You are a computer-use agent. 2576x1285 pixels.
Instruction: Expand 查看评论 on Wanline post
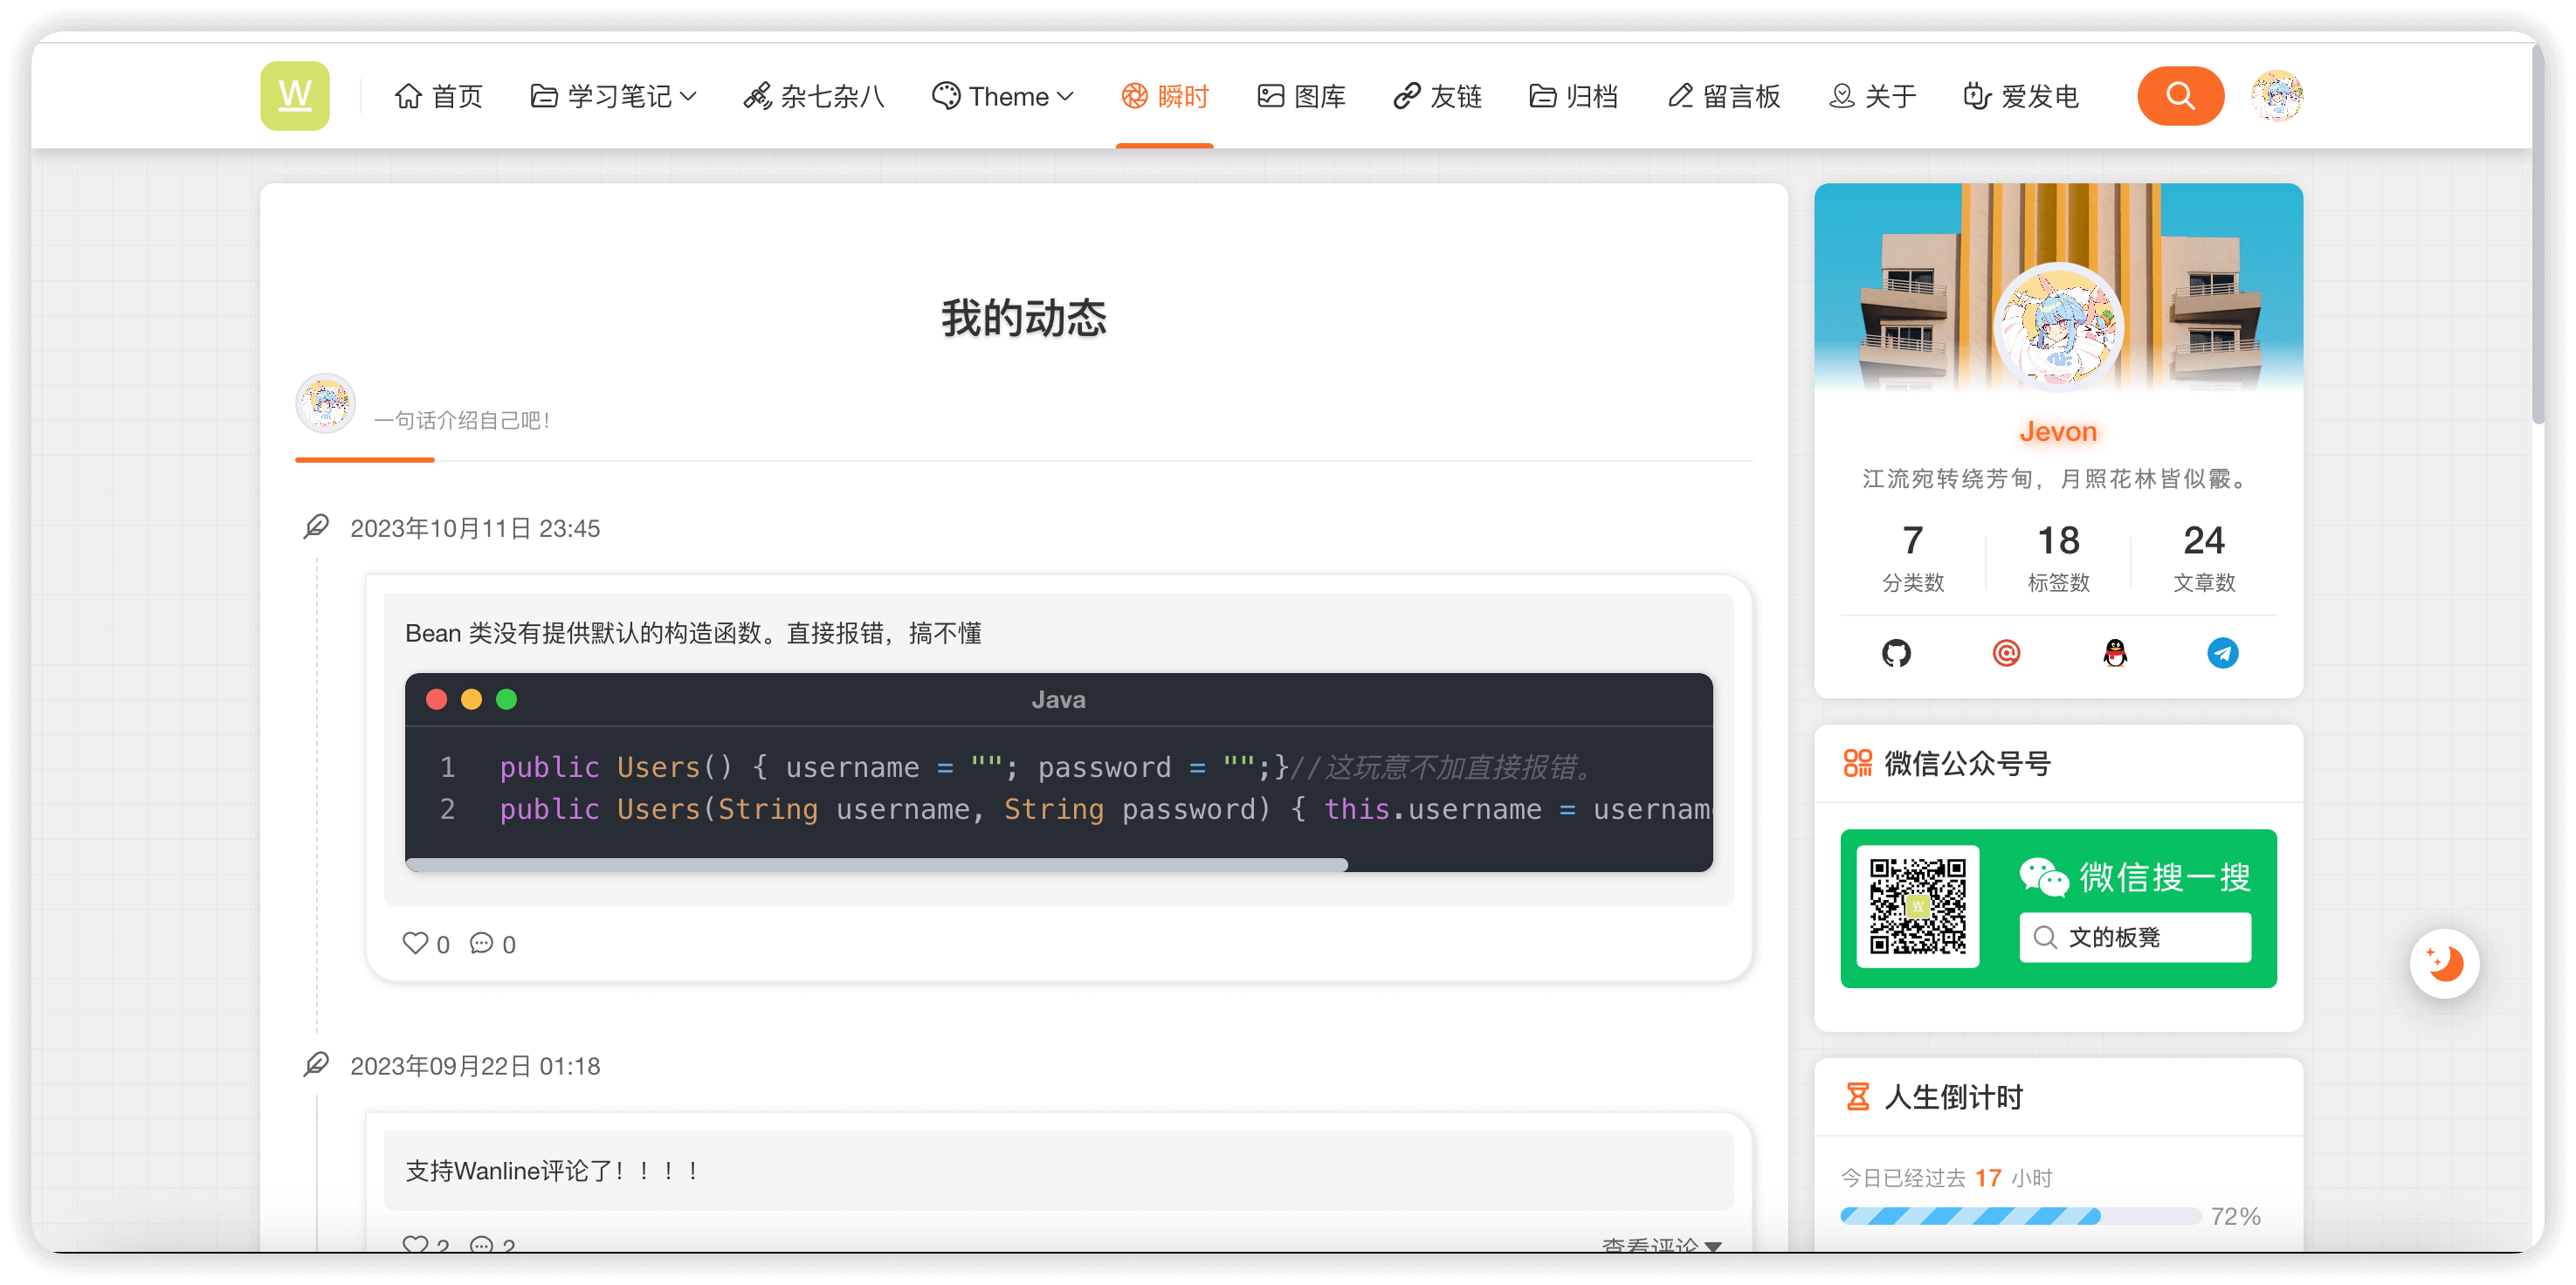(1661, 1245)
